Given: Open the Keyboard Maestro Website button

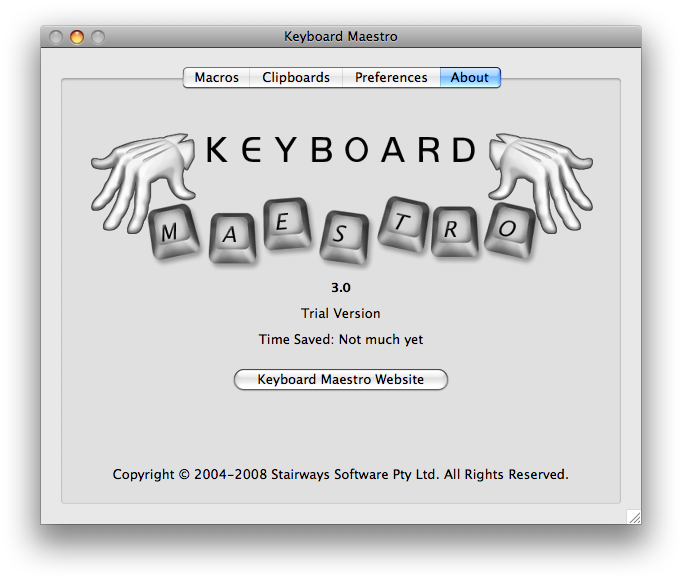Looking at the screenshot, I should click(341, 379).
